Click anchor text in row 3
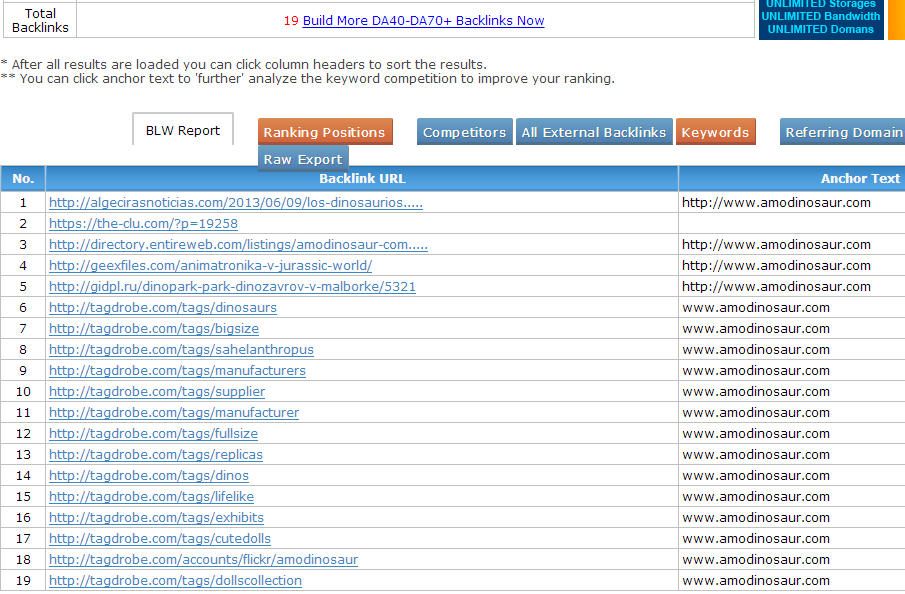Image resolution: width=905 pixels, height=594 pixels. 776,245
